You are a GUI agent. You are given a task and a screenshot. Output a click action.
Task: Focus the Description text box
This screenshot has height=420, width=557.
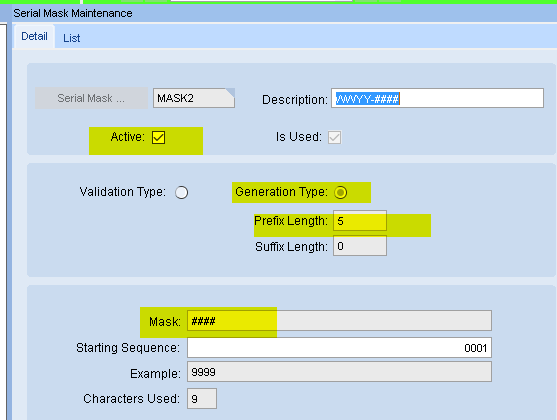[437, 98]
